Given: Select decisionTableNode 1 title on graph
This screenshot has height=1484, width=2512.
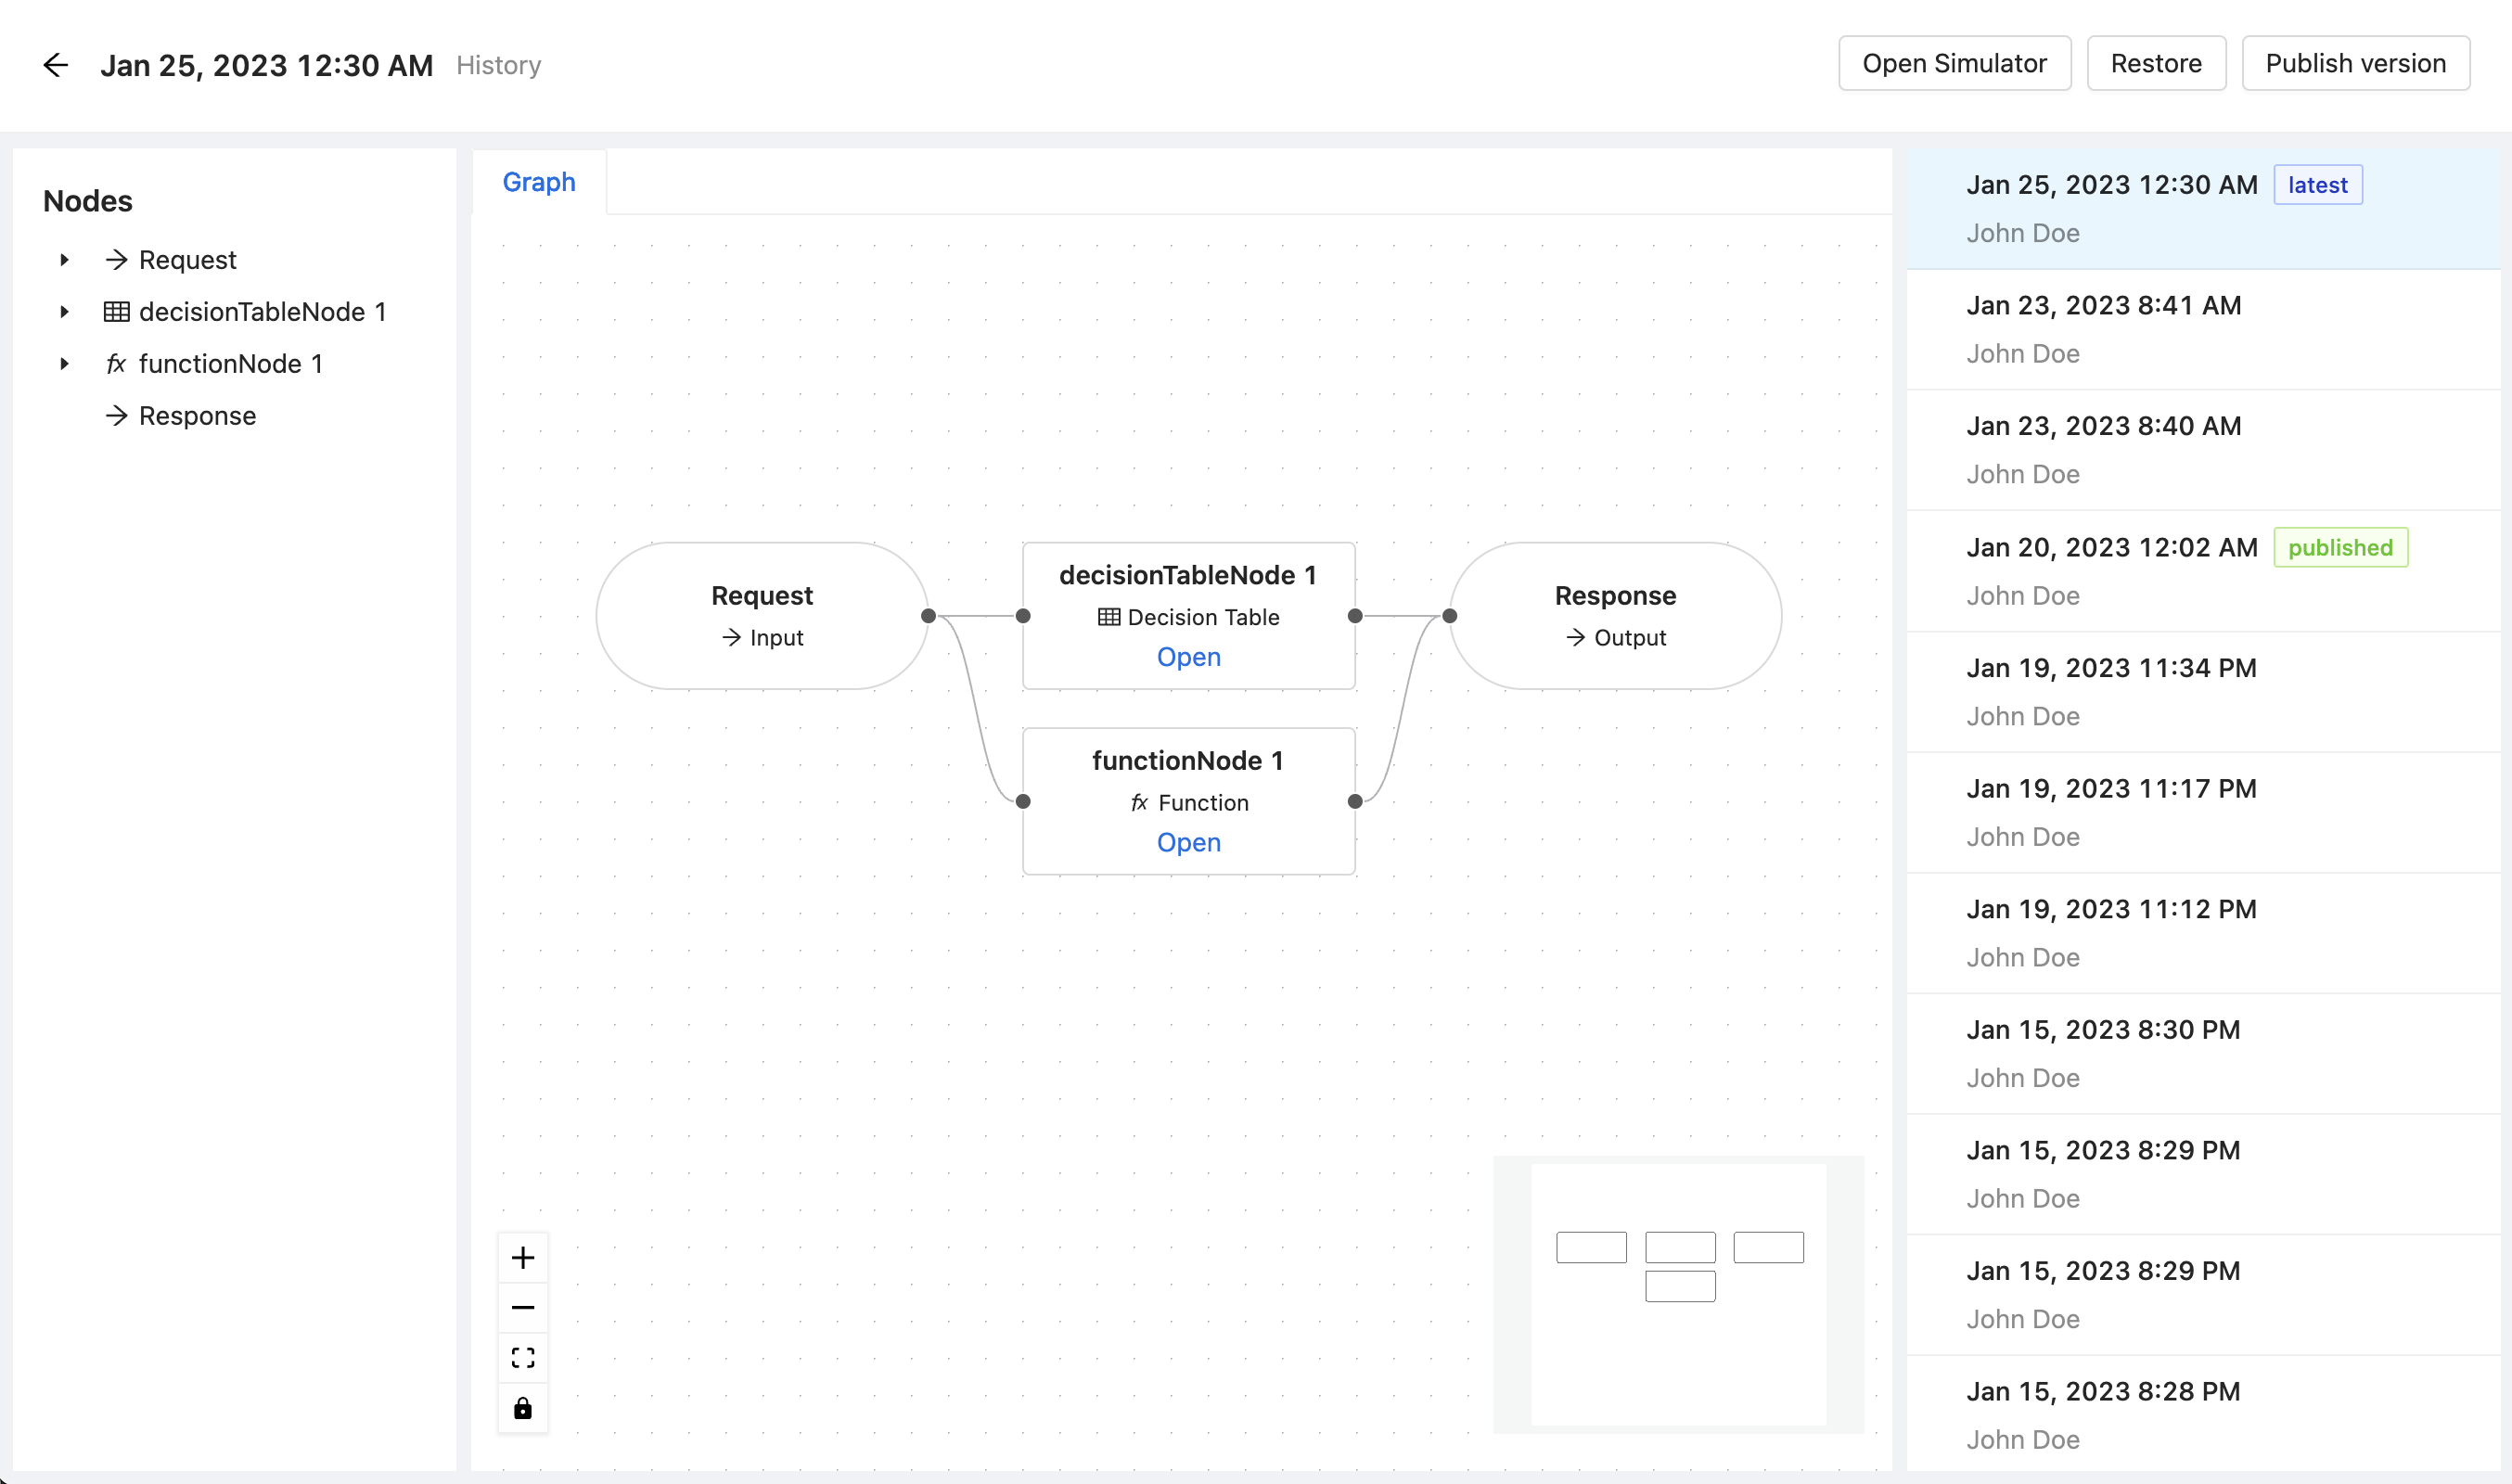Looking at the screenshot, I should 1188,575.
